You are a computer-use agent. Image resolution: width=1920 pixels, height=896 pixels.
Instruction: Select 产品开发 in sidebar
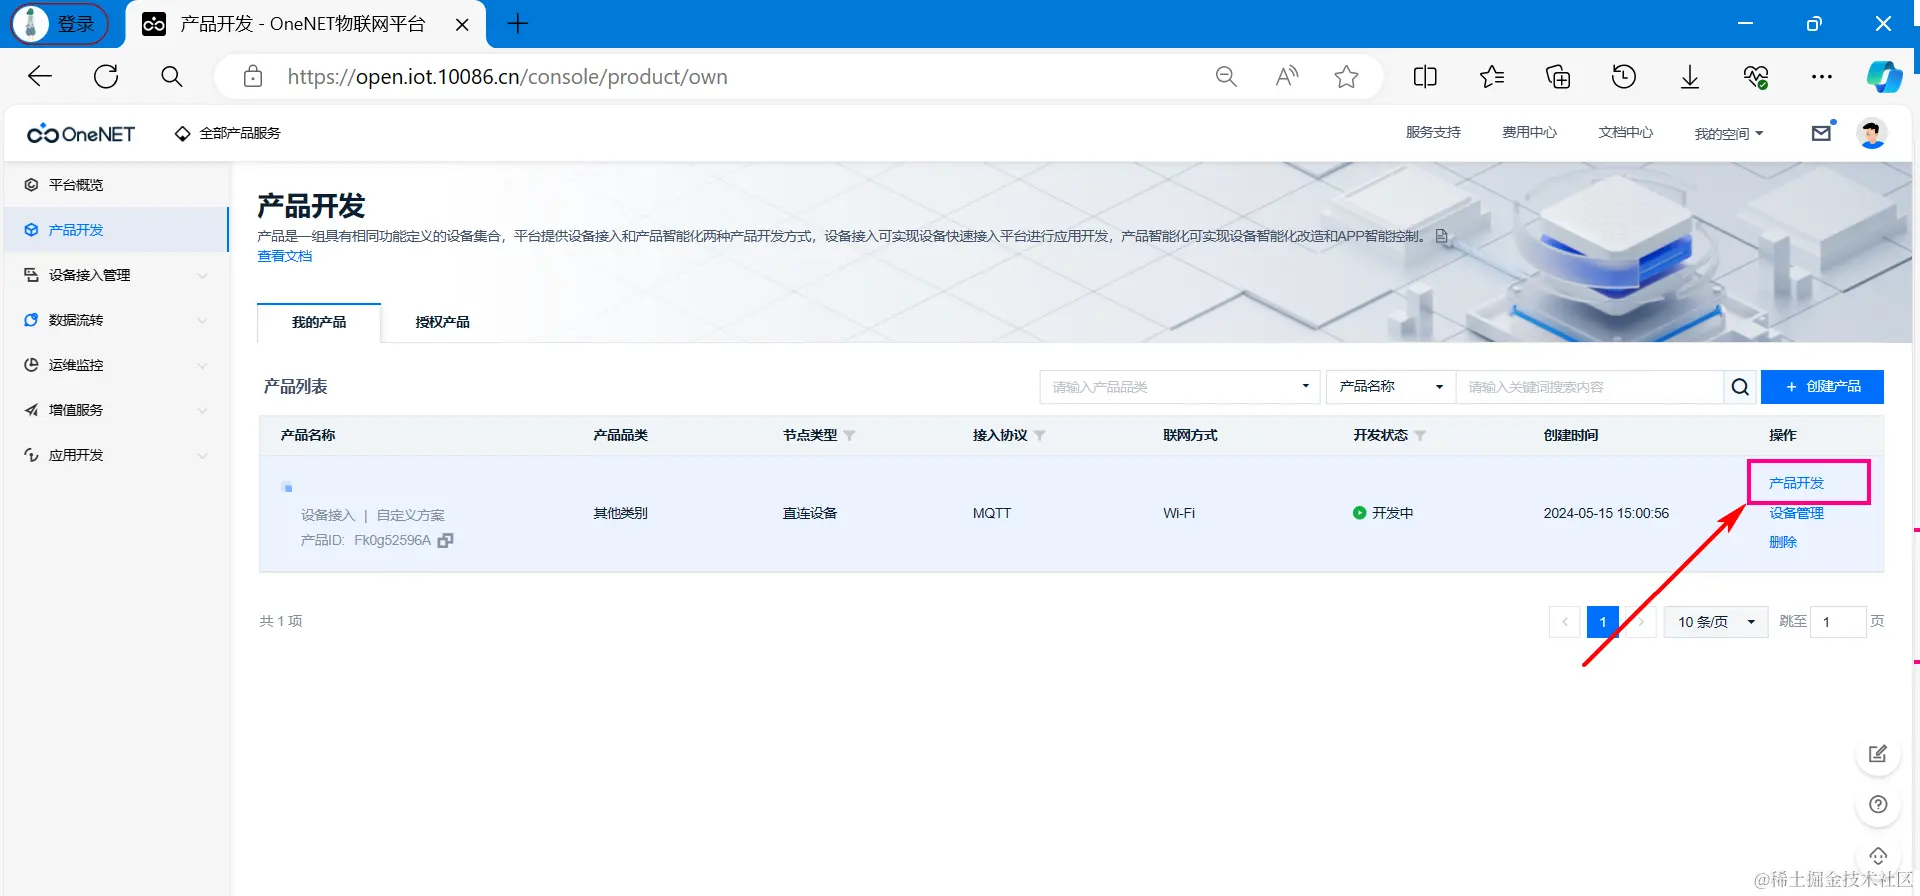click(x=116, y=230)
